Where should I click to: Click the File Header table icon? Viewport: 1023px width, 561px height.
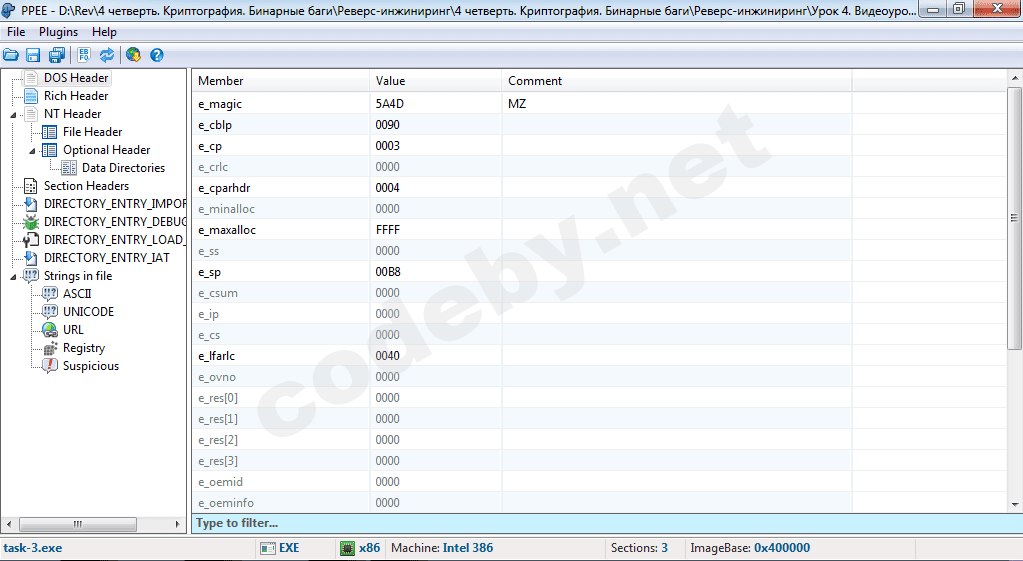(x=50, y=132)
